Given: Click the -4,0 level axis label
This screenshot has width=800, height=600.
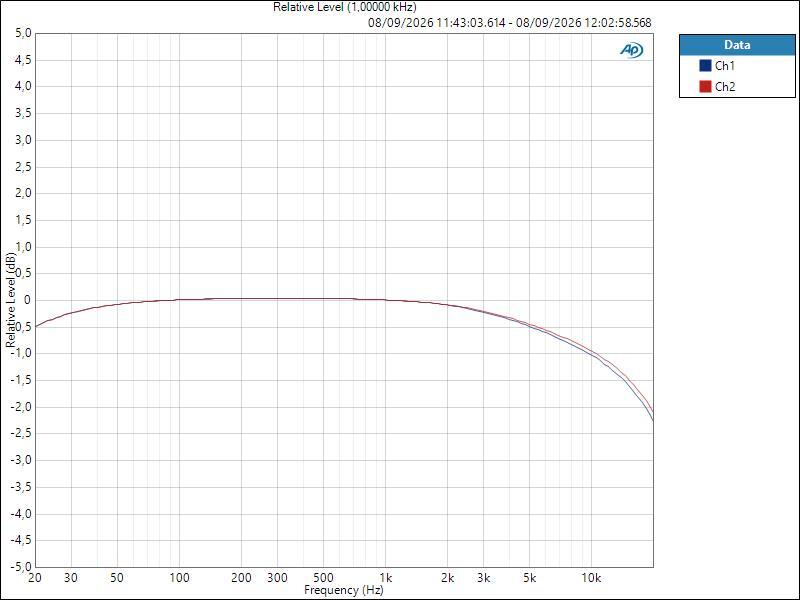Looking at the screenshot, I should [x=21, y=513].
